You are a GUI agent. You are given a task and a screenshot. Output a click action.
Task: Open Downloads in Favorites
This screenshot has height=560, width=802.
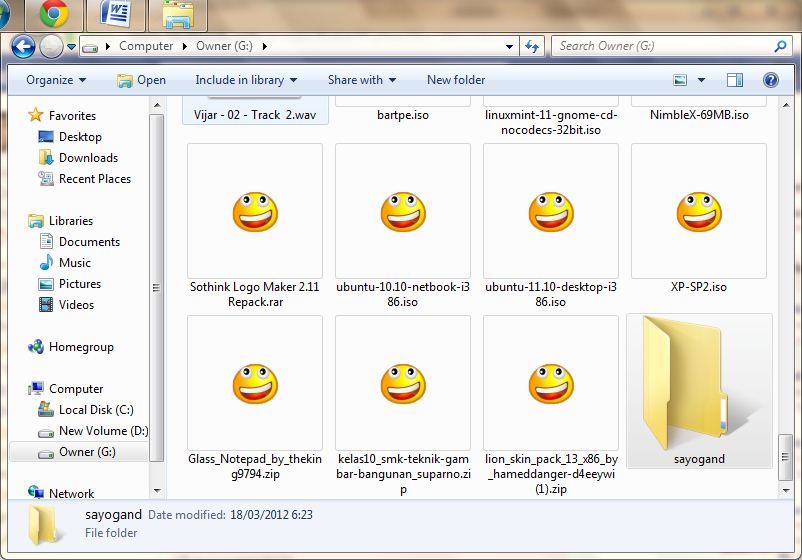click(78, 158)
